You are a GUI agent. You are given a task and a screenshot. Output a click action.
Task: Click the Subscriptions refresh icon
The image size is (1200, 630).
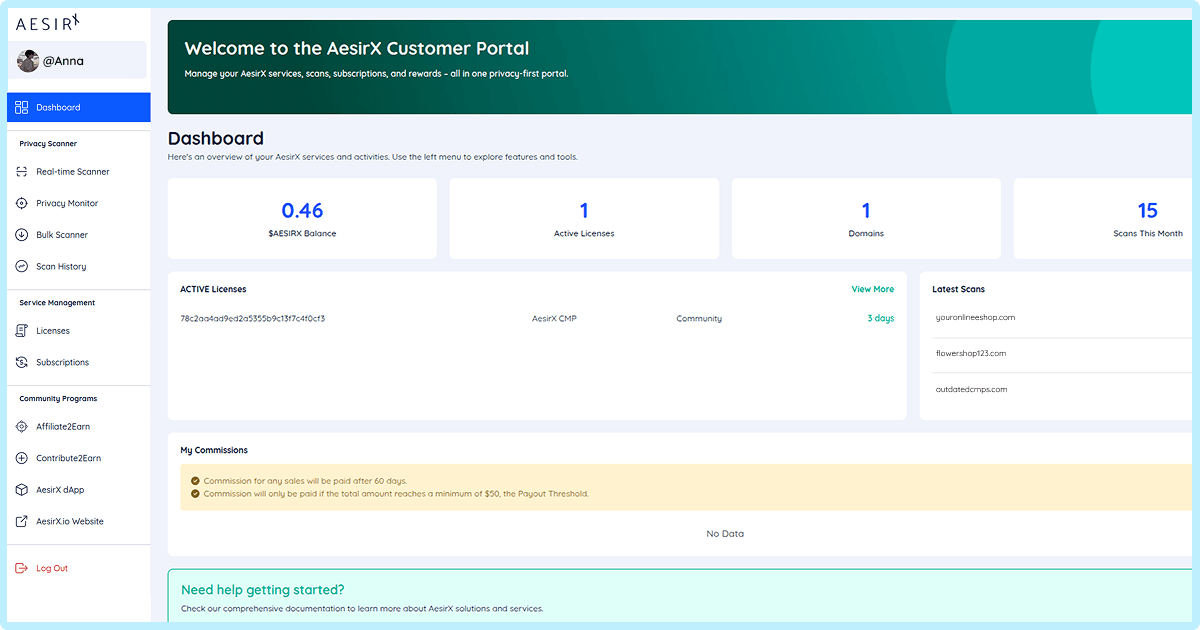click(x=22, y=362)
